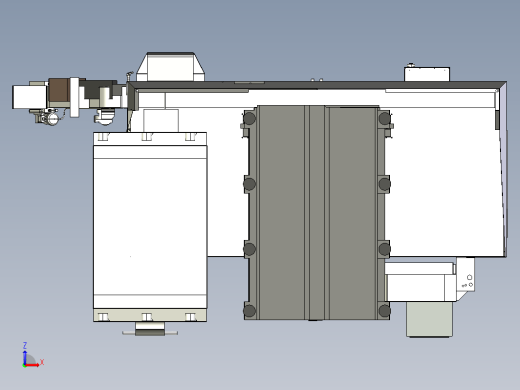Select the large white cabinet body on left
This screenshot has height=390, width=520.
150,227
